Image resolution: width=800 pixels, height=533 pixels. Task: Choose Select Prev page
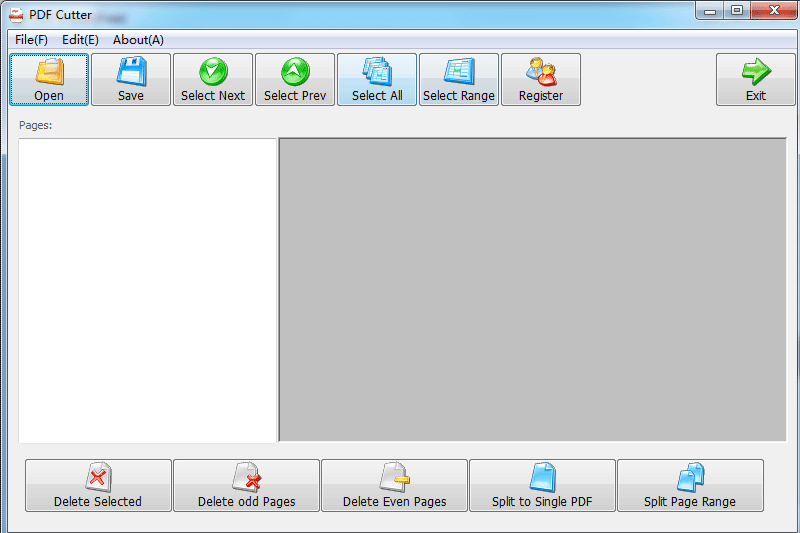[x=295, y=80]
